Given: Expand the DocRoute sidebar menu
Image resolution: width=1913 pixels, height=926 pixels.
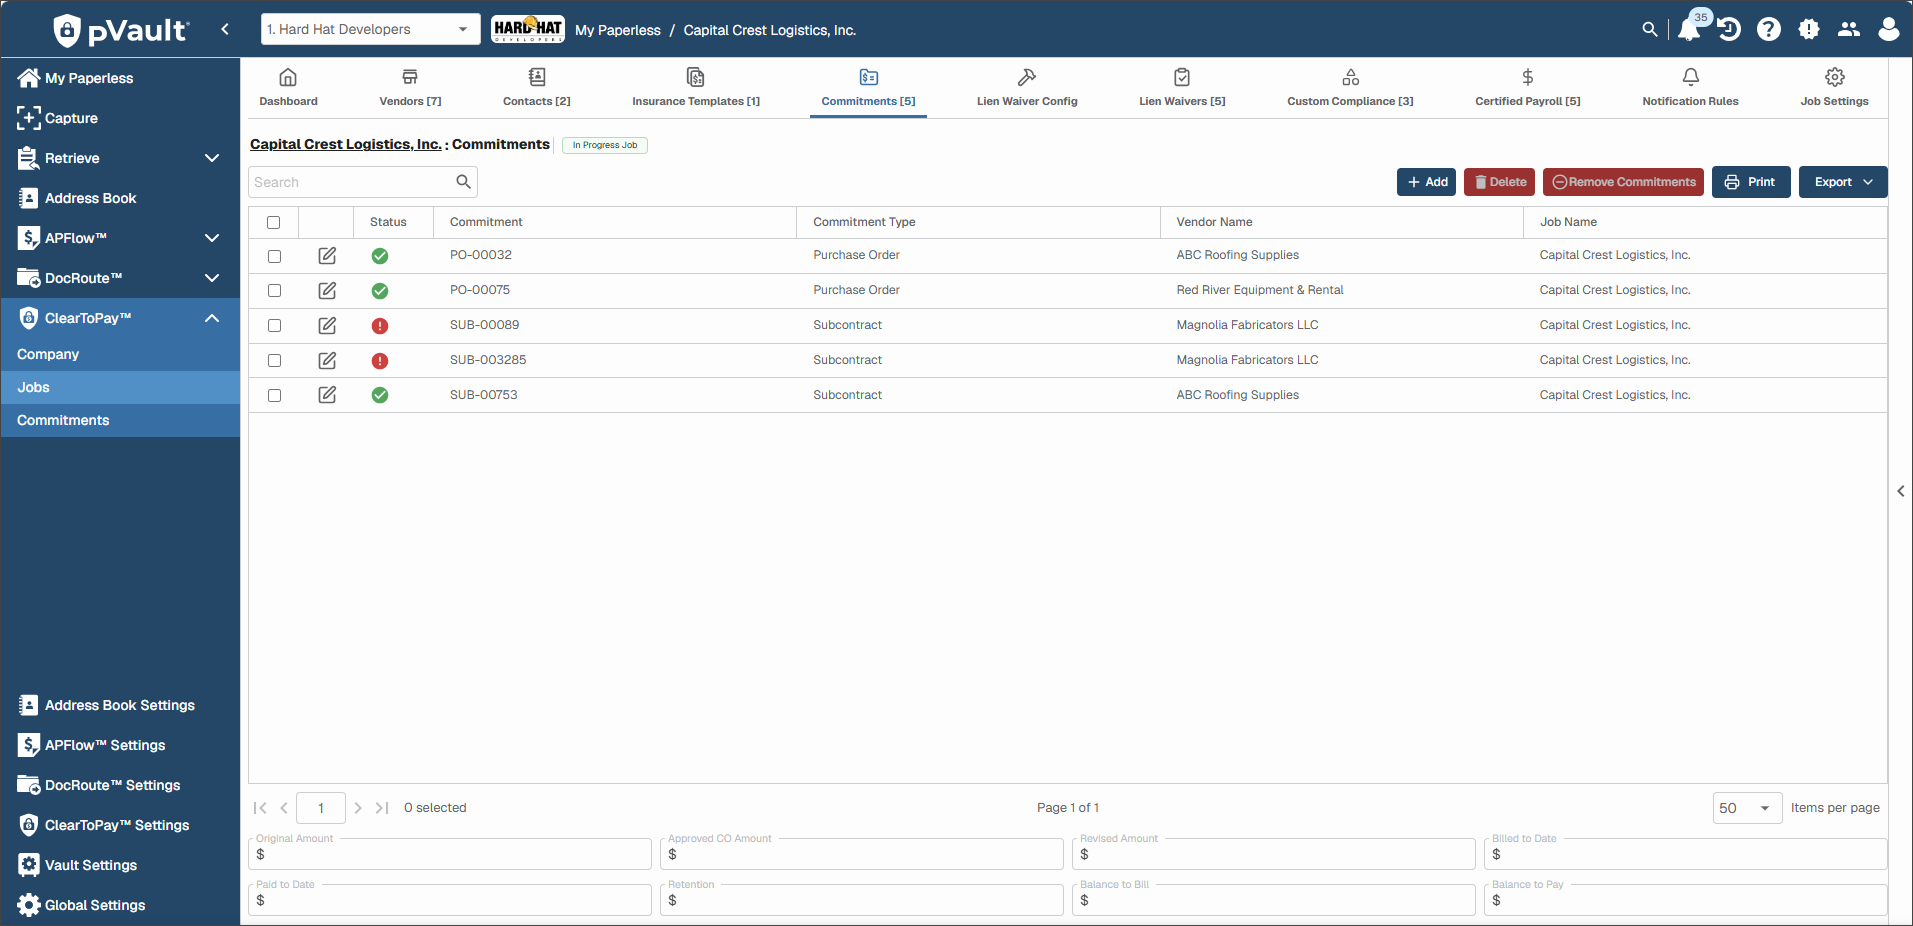Looking at the screenshot, I should pos(212,278).
